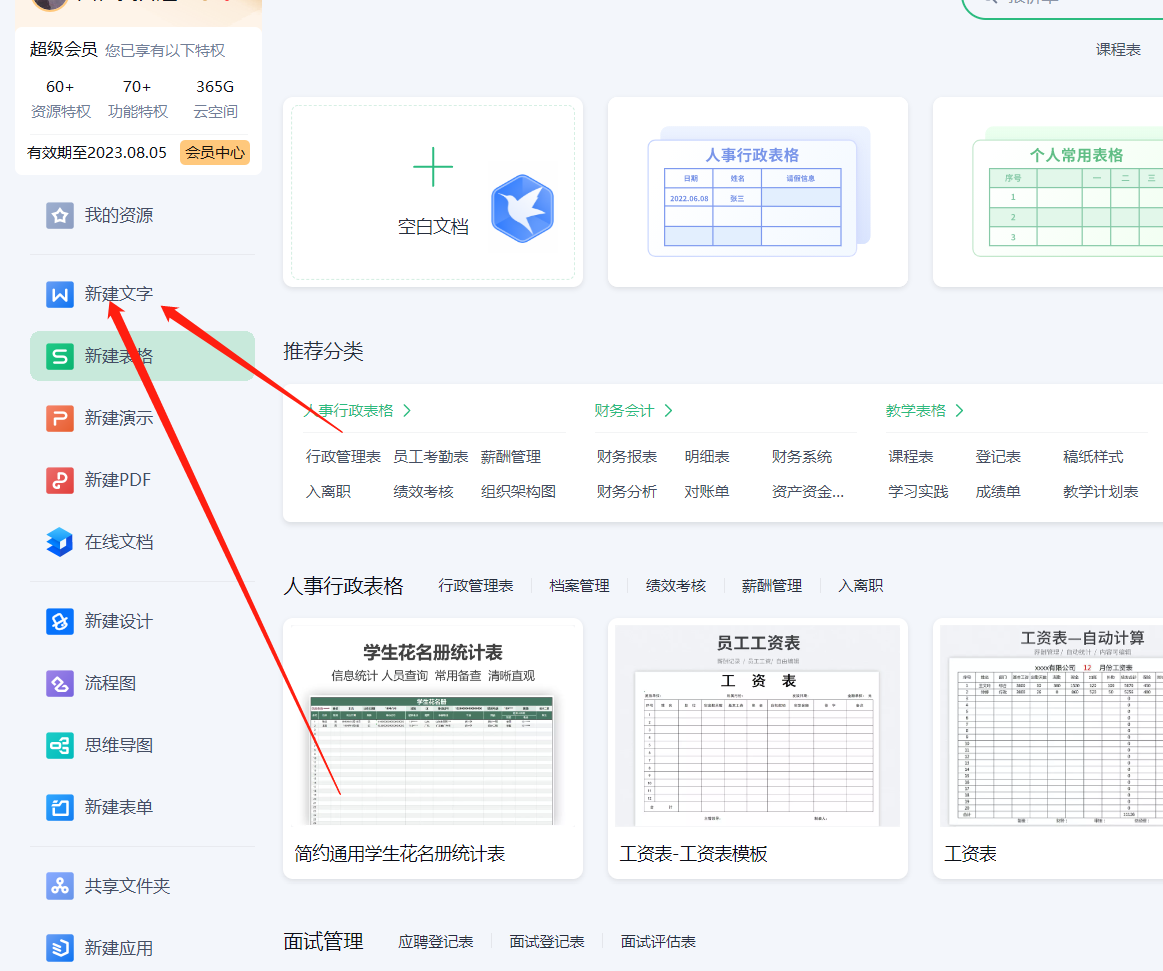
Task: Open the 人事行政表格 template card at top
Action: tap(758, 192)
